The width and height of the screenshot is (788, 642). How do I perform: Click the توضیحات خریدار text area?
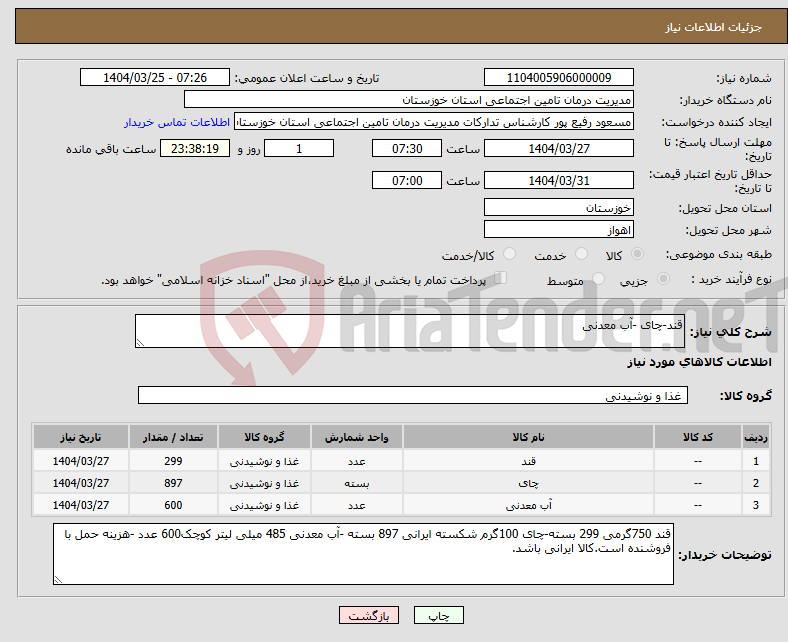(x=363, y=554)
